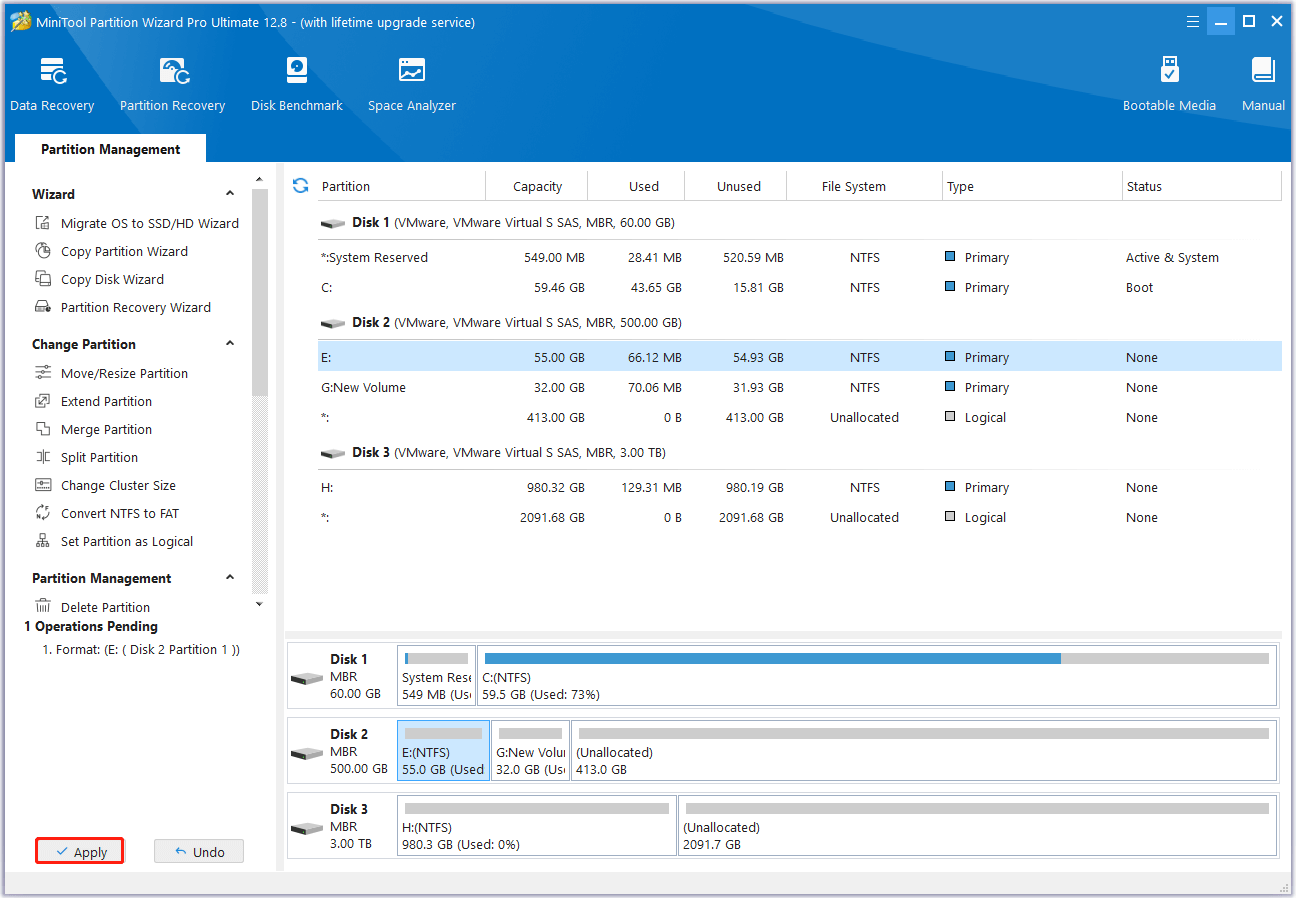Image resolution: width=1296 pixels, height=898 pixels.
Task: Open the Data Recovery tool
Action: [52, 84]
